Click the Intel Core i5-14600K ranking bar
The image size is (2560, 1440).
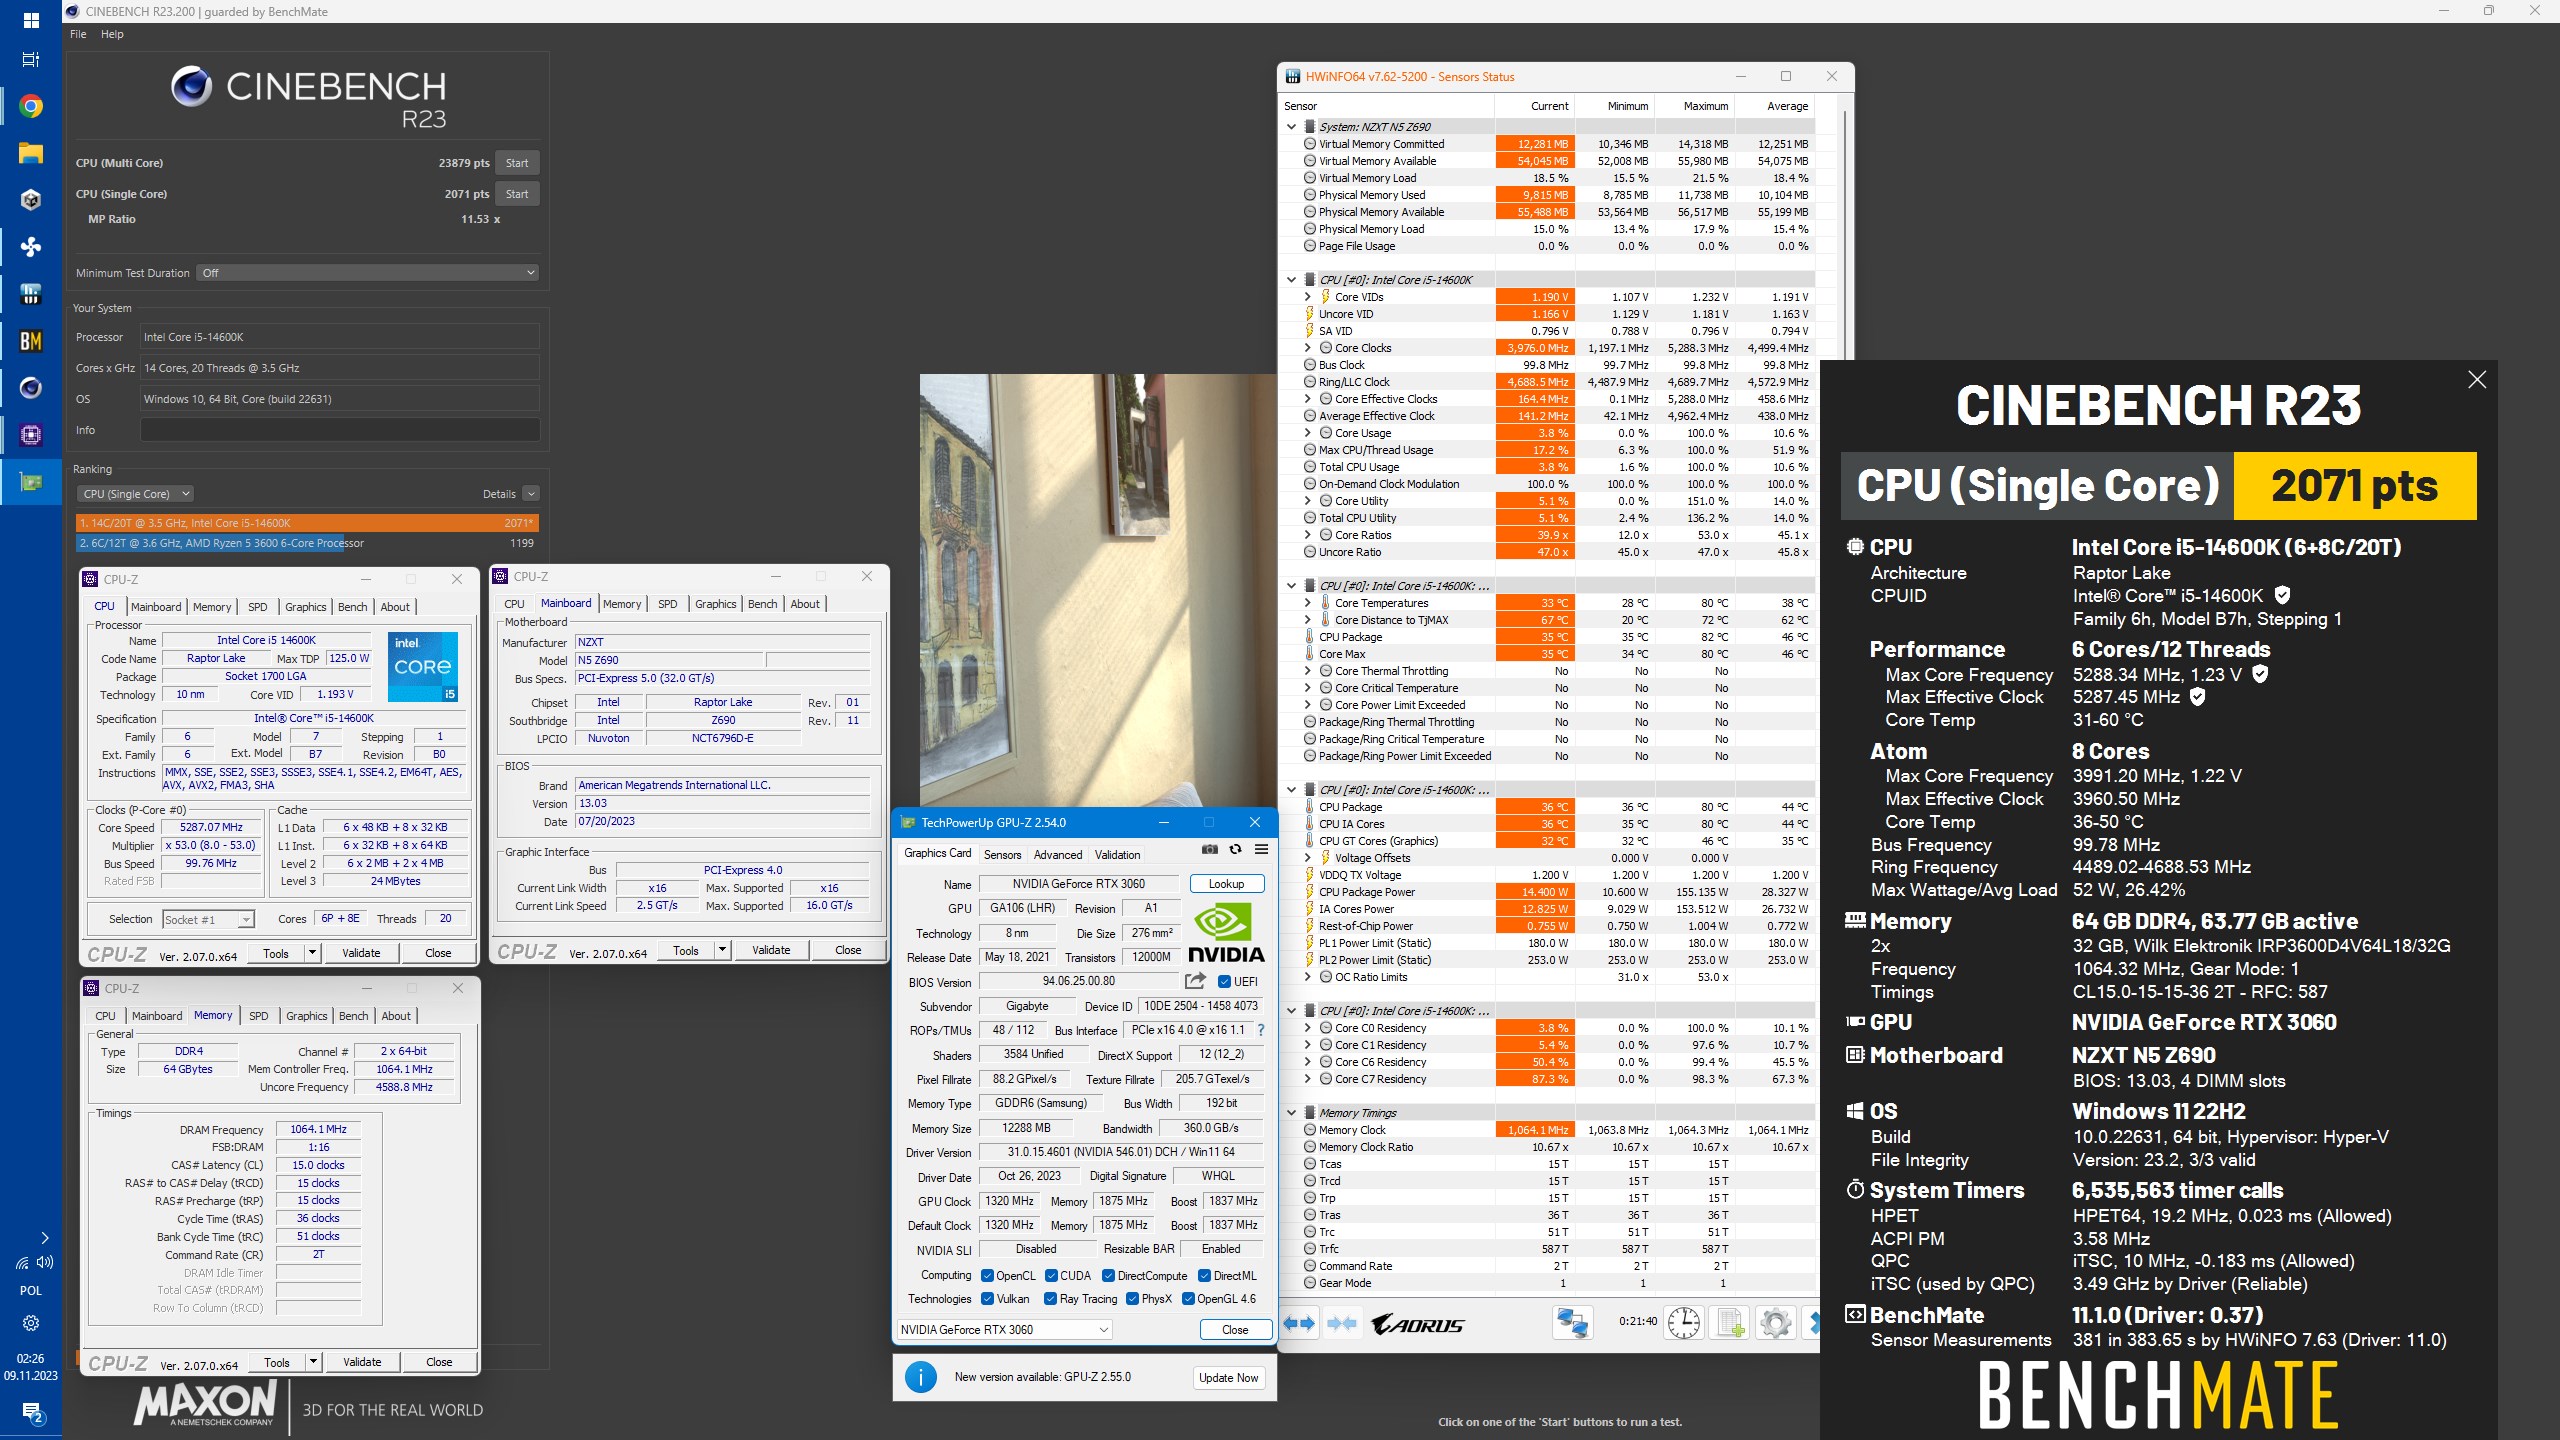(x=307, y=523)
